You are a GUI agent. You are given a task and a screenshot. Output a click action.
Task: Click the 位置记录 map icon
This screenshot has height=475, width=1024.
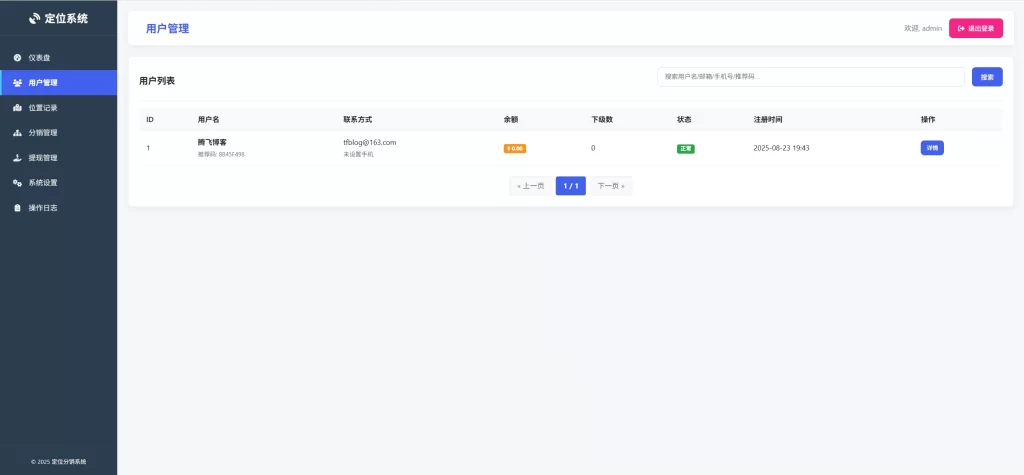[x=18, y=108]
